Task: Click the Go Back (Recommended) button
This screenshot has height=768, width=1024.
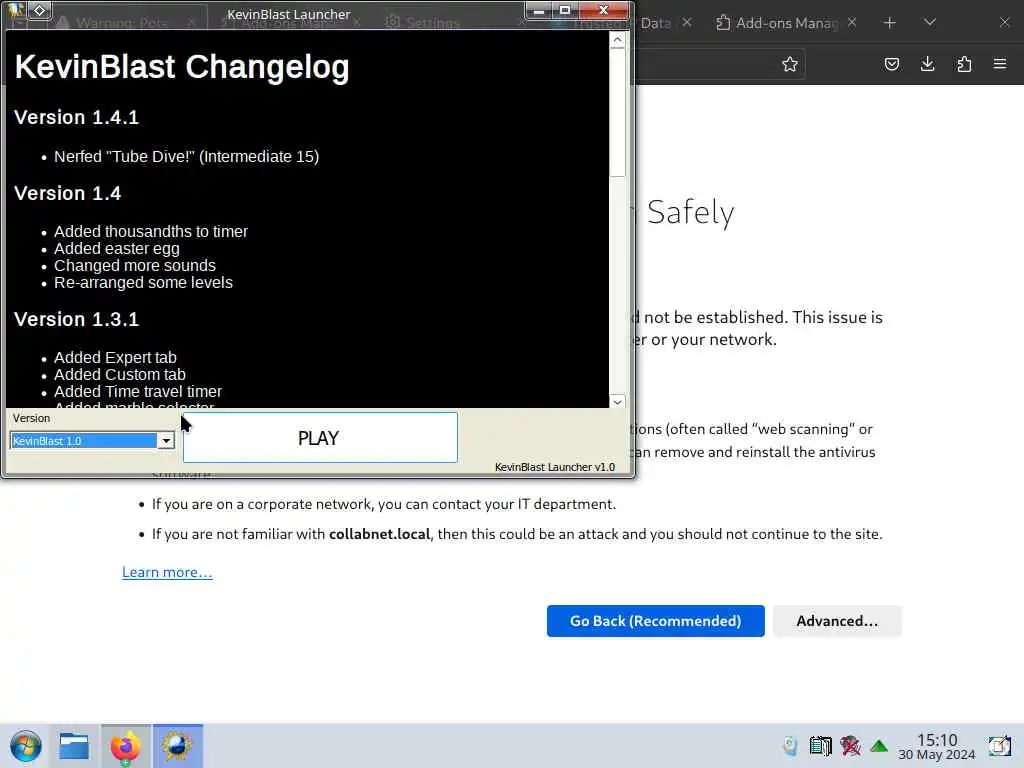Action: [656, 620]
